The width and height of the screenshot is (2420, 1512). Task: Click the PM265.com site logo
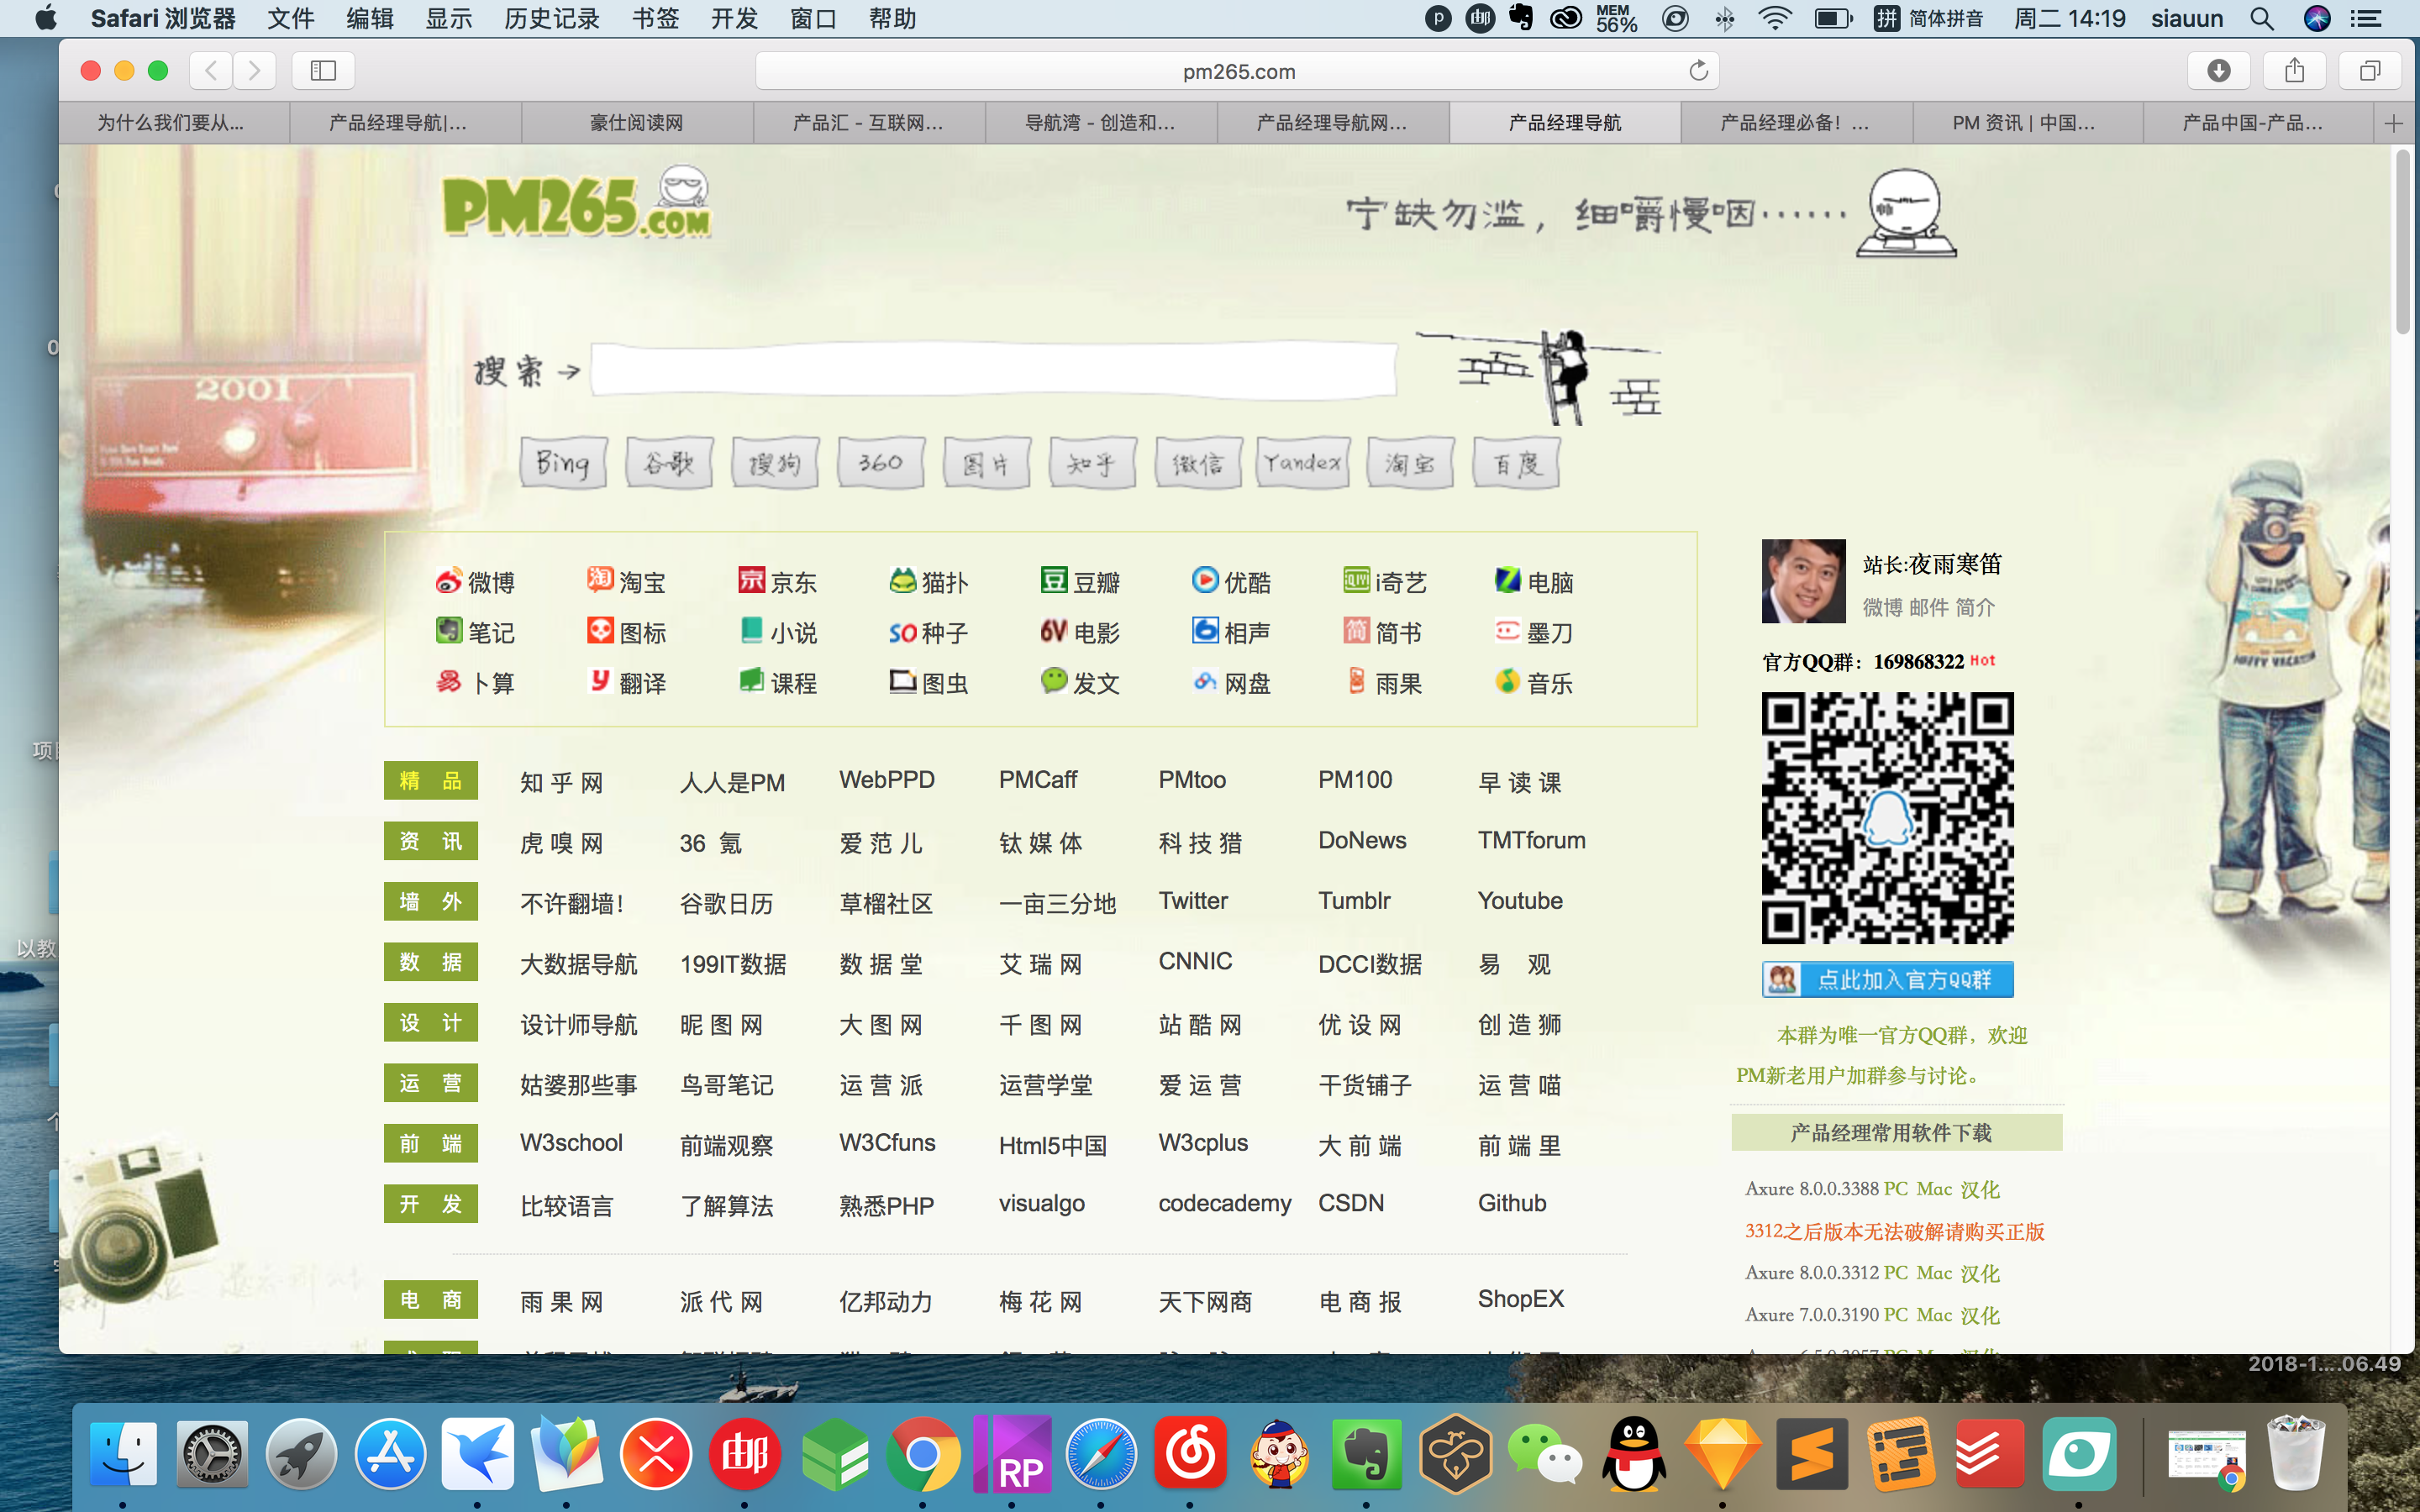(x=577, y=203)
